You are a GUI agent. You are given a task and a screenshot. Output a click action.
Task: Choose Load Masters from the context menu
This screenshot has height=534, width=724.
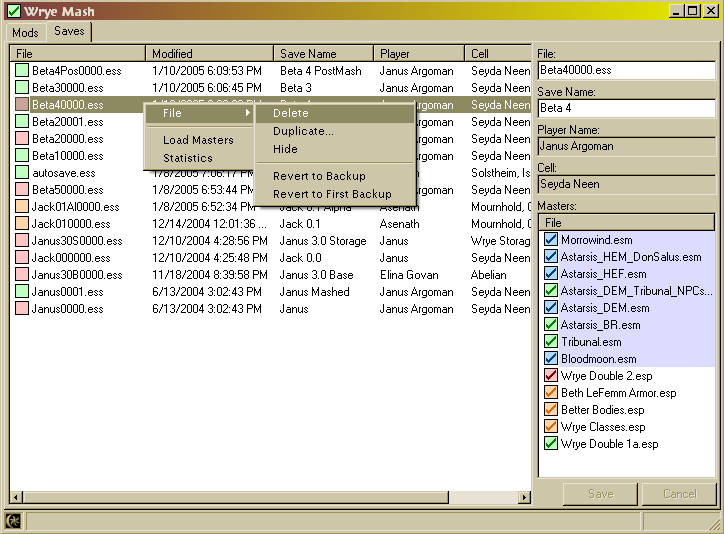199,140
